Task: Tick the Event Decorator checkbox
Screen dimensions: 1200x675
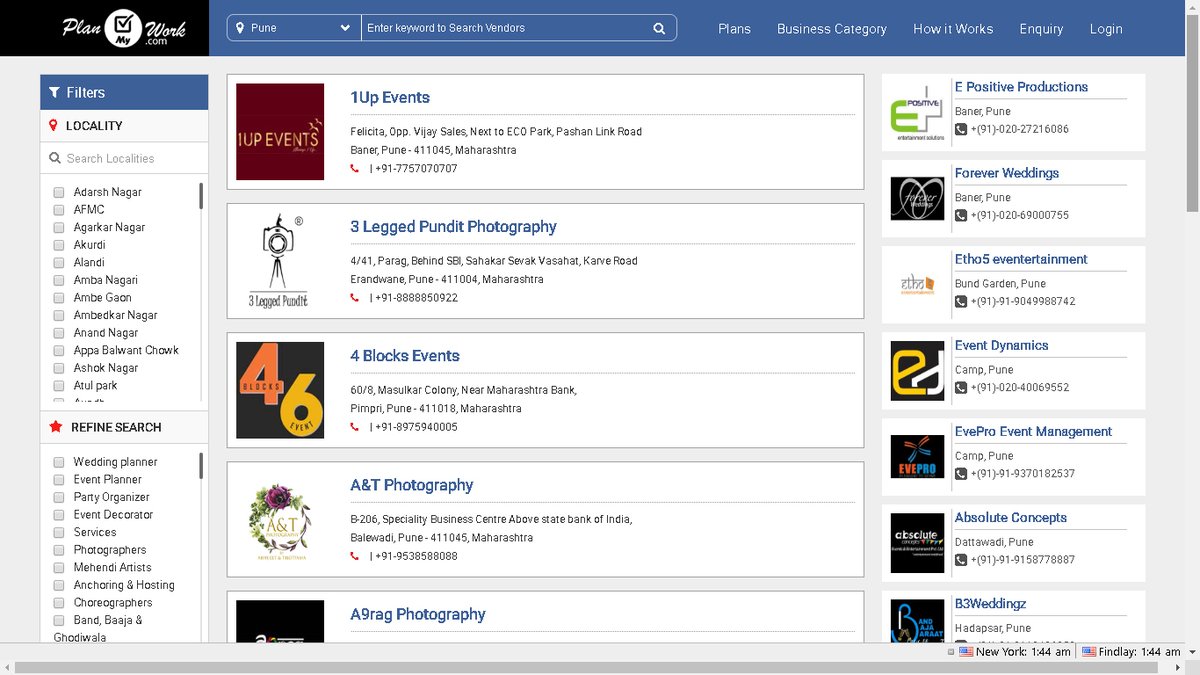Action: (x=59, y=515)
